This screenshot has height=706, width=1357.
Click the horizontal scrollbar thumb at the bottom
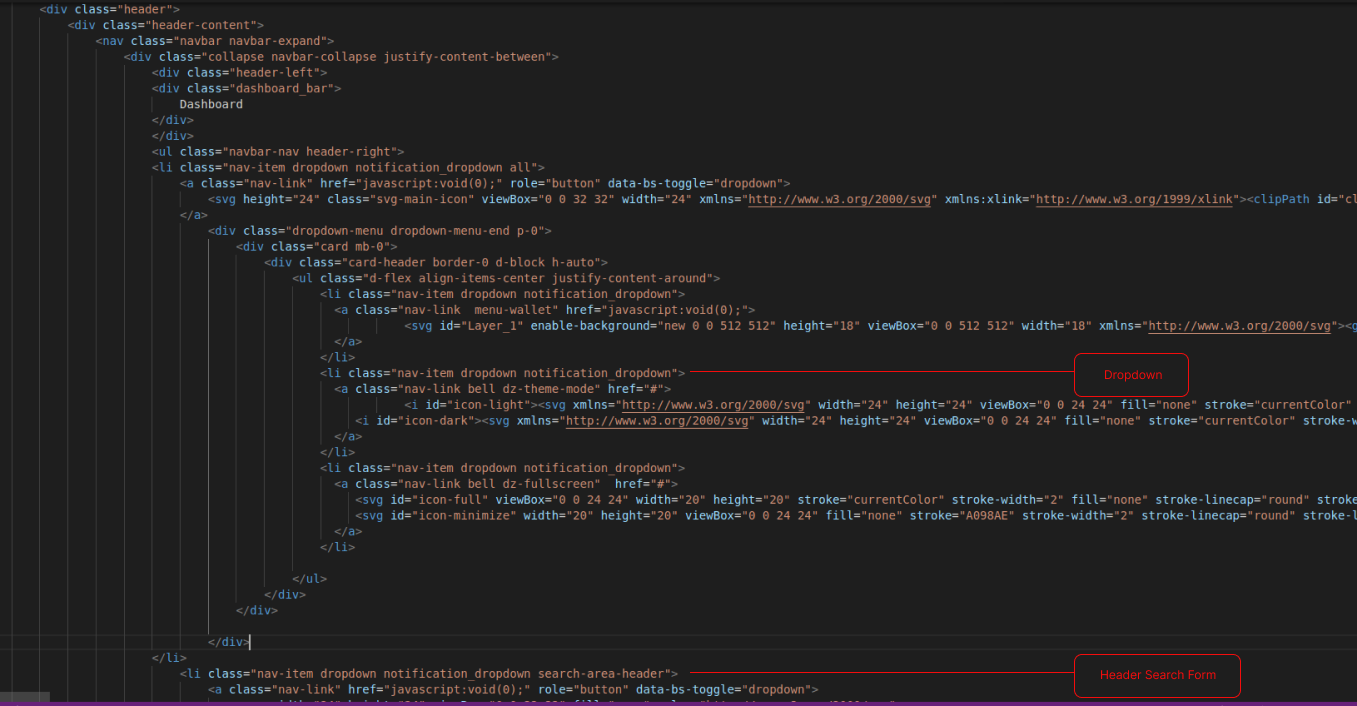click(24, 697)
